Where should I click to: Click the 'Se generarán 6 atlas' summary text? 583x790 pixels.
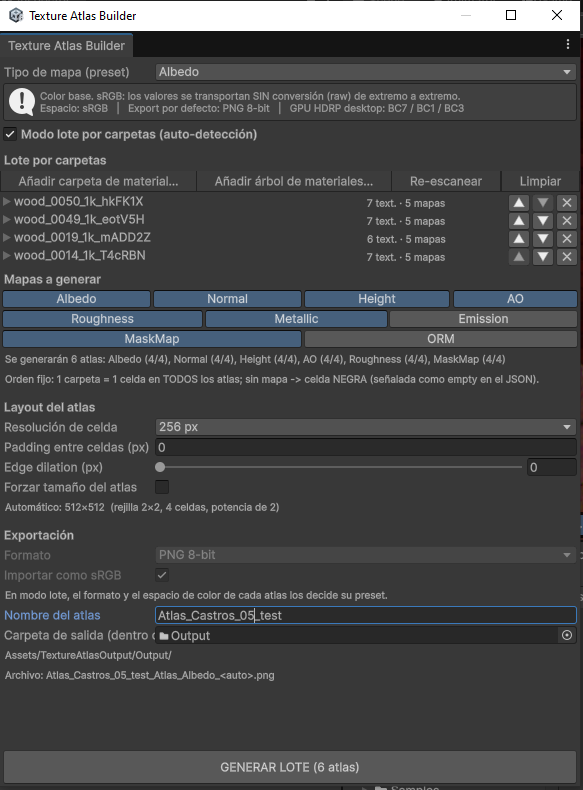(255, 359)
